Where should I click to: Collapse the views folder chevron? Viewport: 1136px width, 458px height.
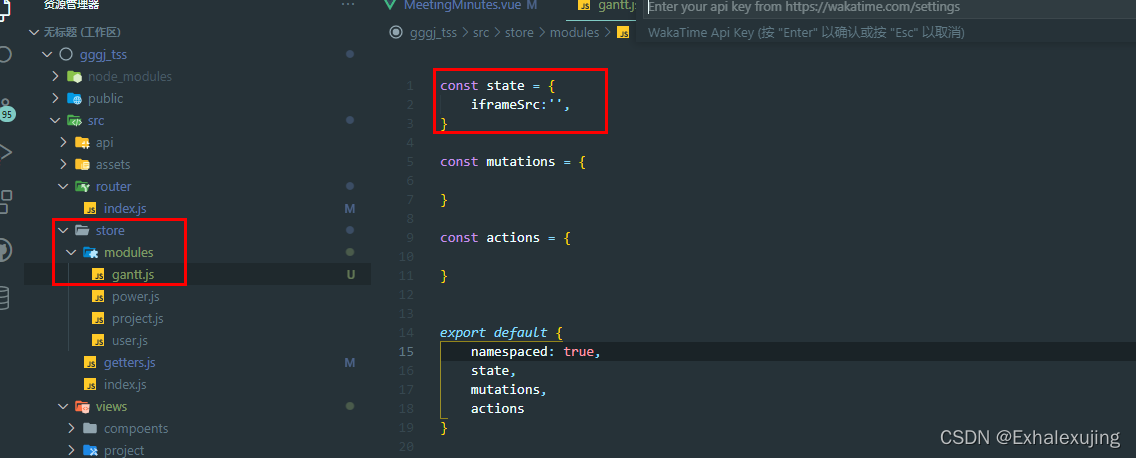[64, 407]
